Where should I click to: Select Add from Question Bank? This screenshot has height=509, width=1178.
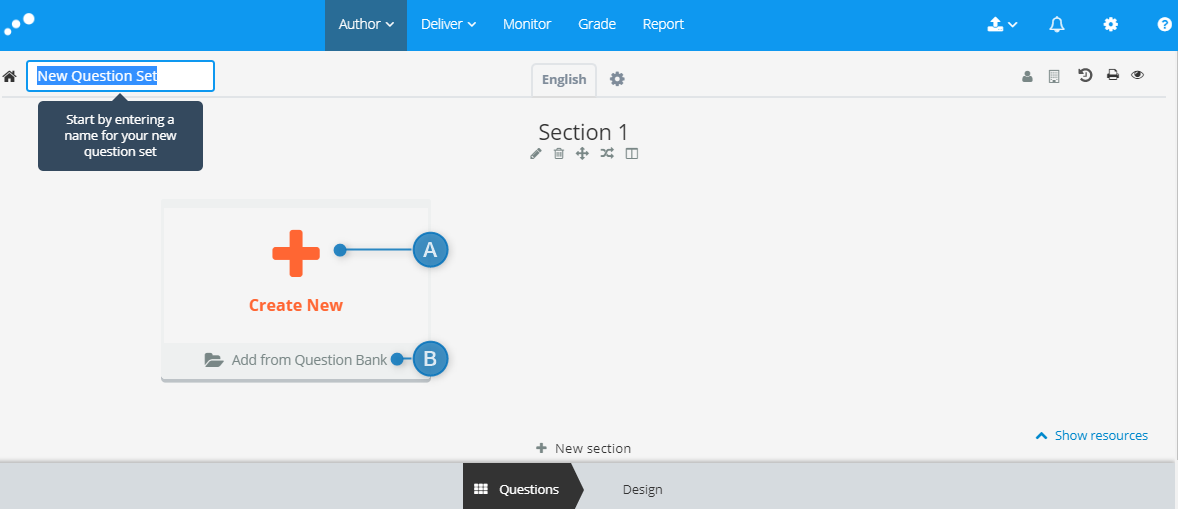[296, 360]
